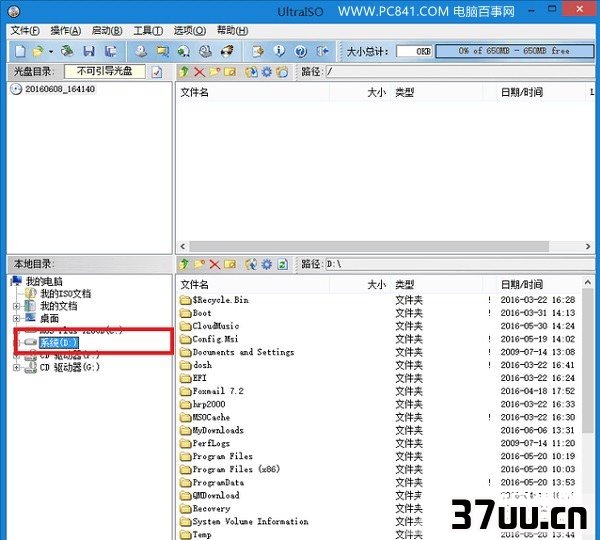The width and height of the screenshot is (600, 540).
Task: Click Extract icon in disc pane toolbar
Action: [x=251, y=72]
